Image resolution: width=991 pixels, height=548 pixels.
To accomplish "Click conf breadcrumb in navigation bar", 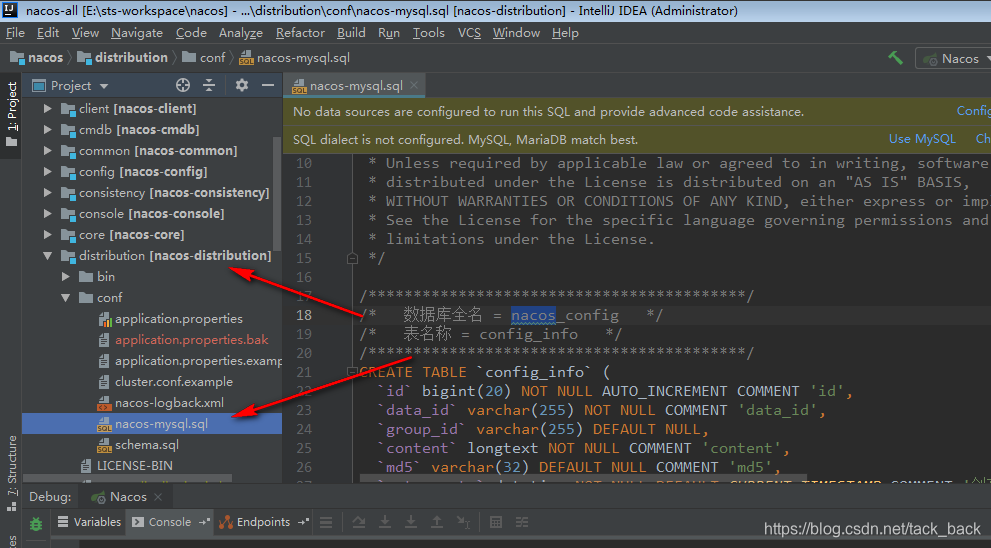I will 204,58.
